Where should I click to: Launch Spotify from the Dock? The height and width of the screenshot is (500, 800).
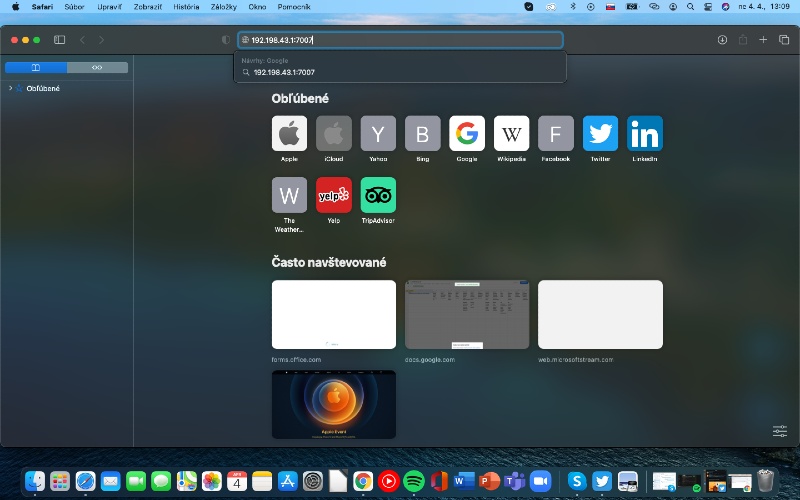coord(414,481)
